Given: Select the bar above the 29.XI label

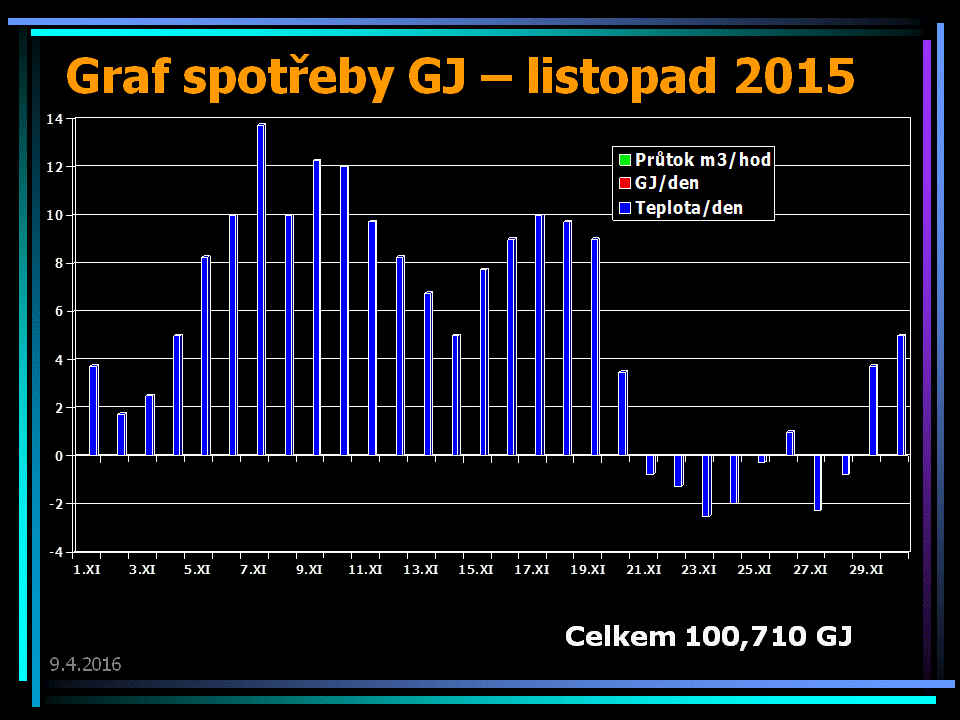Looking at the screenshot, I should [x=873, y=410].
